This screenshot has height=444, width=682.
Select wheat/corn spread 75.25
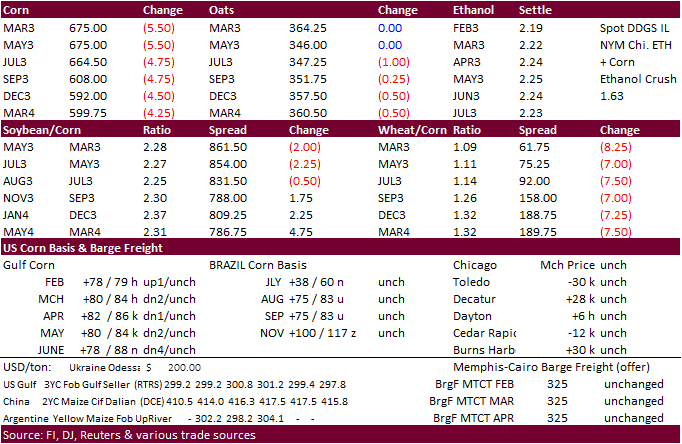[534, 164]
